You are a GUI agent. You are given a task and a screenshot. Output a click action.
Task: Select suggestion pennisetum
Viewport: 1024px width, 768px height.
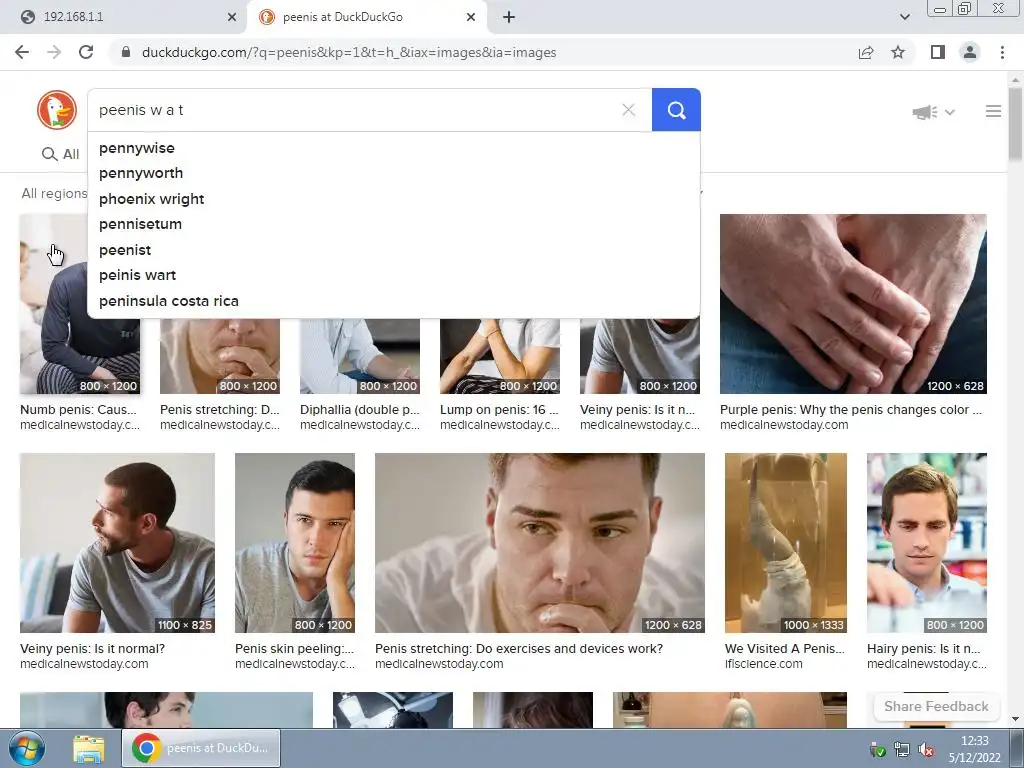click(393, 224)
